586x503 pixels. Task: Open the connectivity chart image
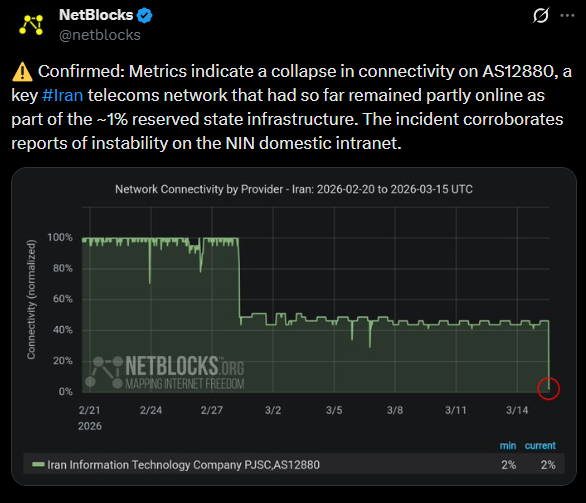pyautogui.click(x=294, y=326)
